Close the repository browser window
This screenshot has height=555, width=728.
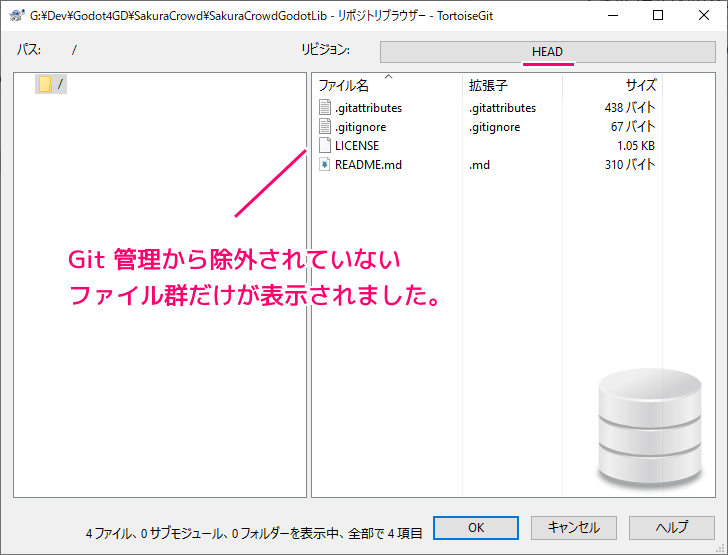(704, 15)
